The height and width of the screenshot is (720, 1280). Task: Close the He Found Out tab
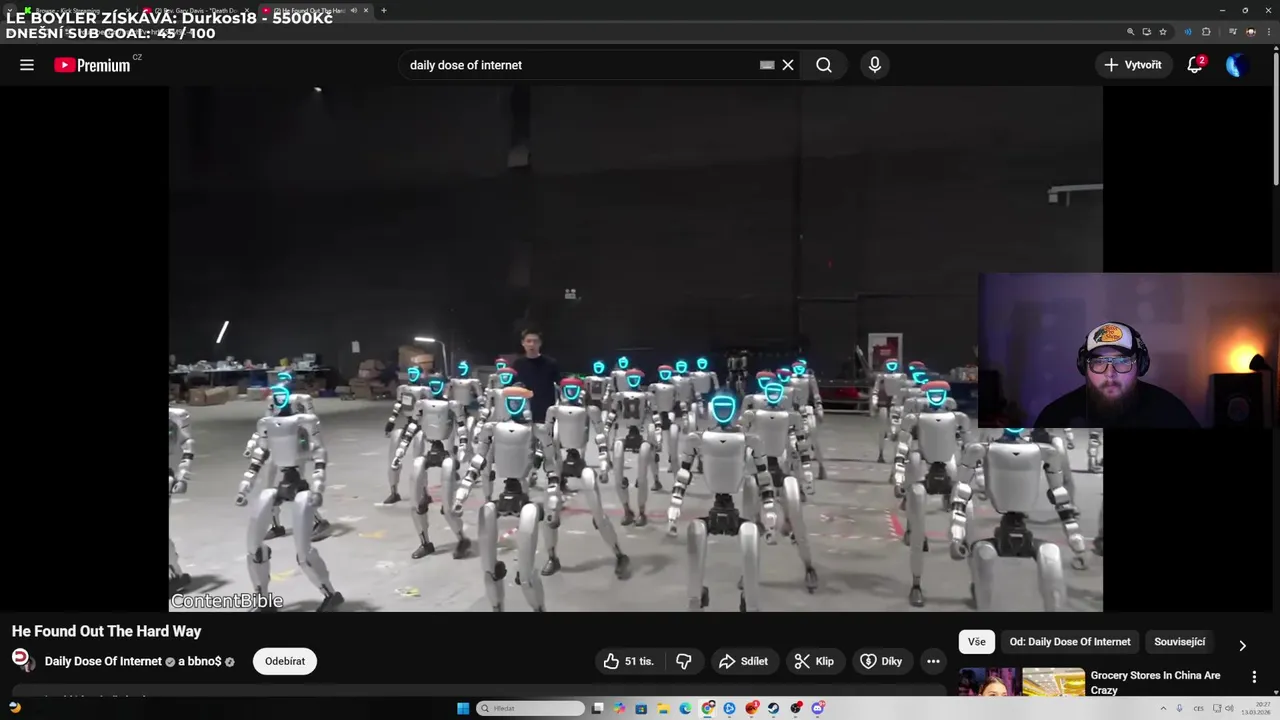[x=366, y=11]
